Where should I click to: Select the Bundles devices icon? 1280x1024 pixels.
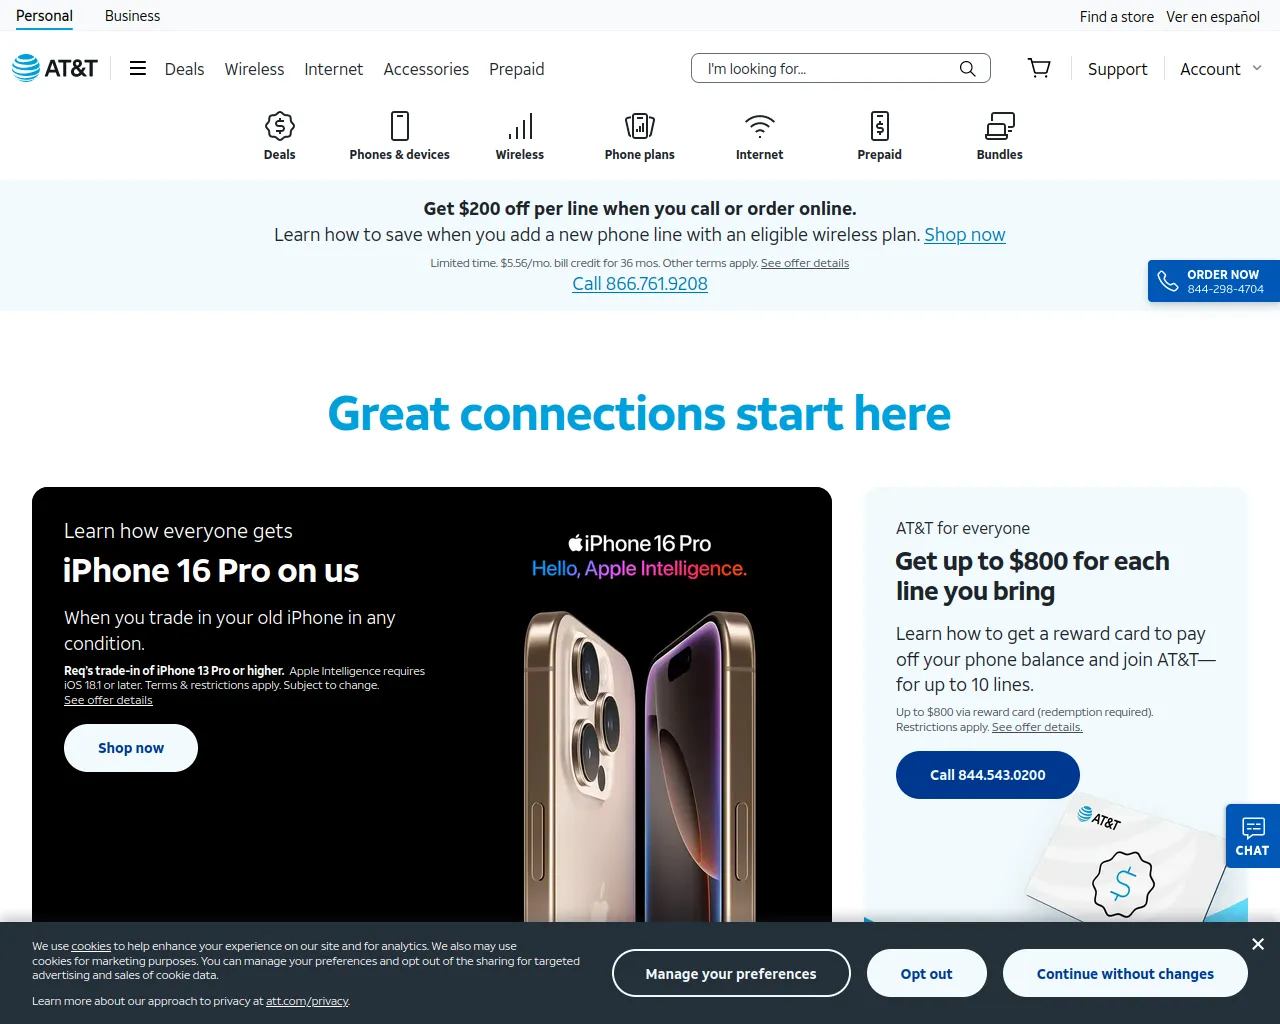pyautogui.click(x=1000, y=126)
